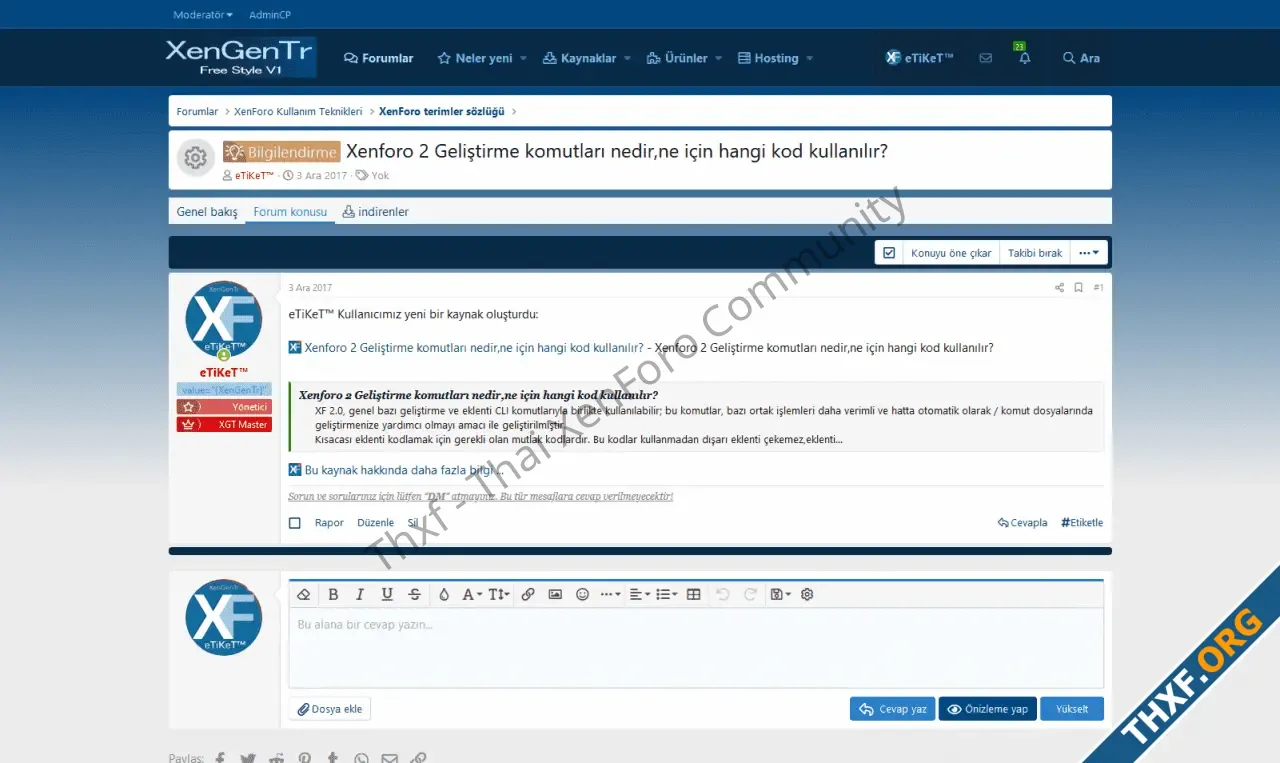This screenshot has height=763, width=1280.
Task: Click the eraser remove-formatting icon in editor
Action: [x=304, y=594]
